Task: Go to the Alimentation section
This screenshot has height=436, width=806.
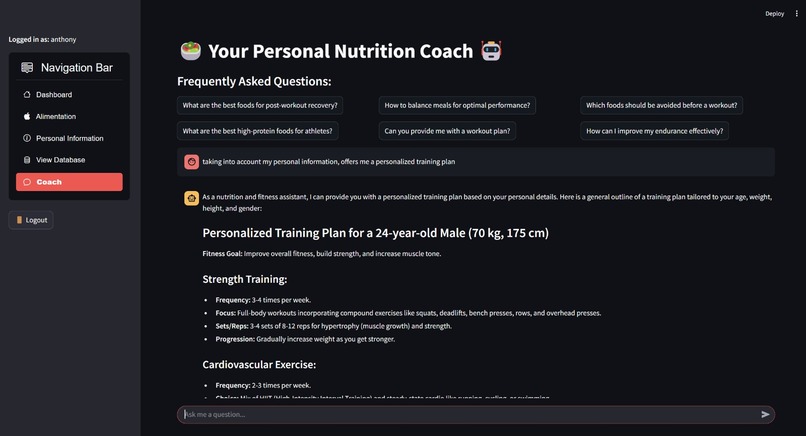Action: 56,117
